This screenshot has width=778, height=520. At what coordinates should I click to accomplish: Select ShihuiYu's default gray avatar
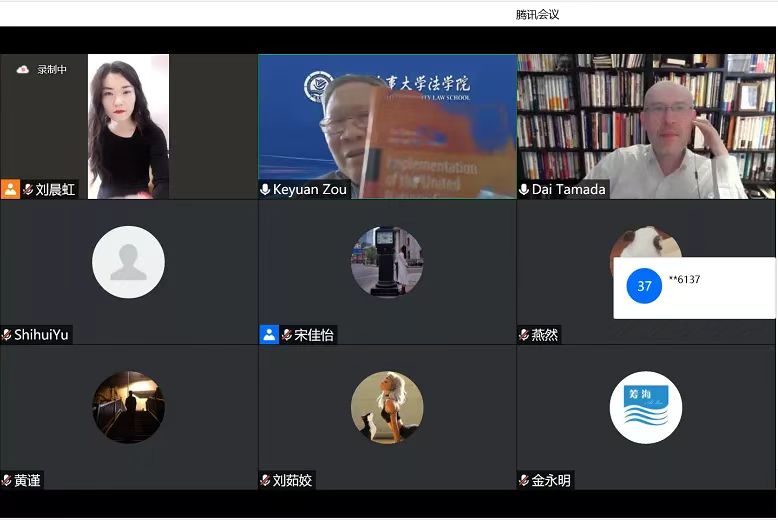(x=128, y=262)
